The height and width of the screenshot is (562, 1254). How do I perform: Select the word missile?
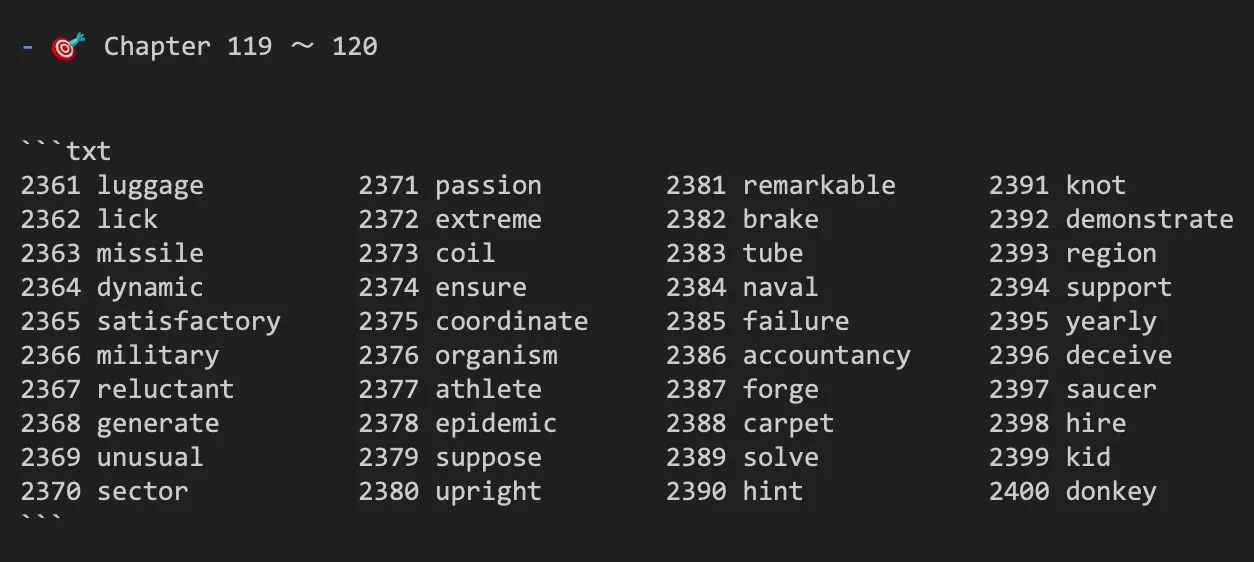click(150, 253)
